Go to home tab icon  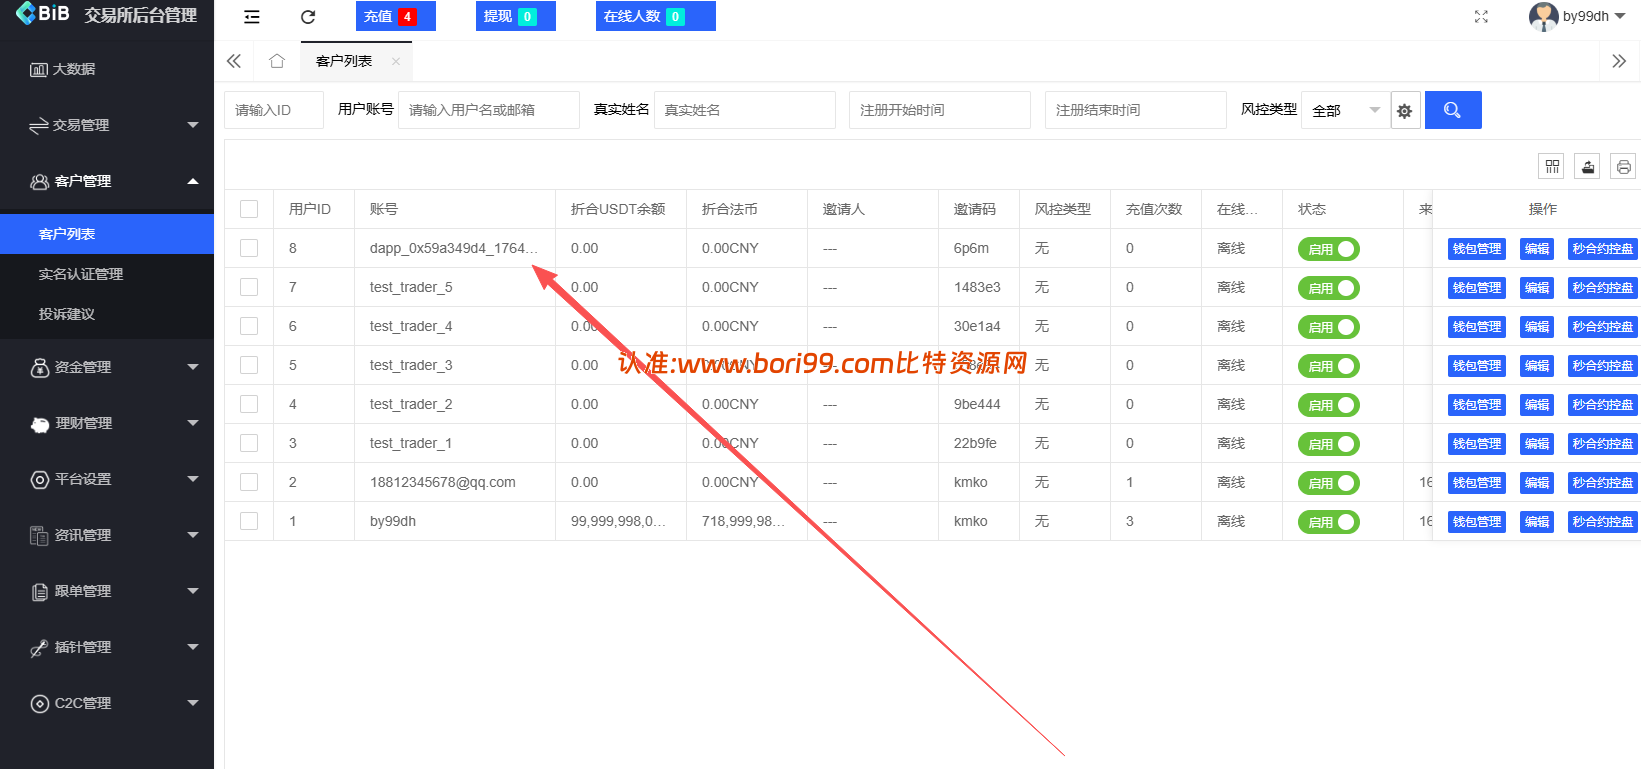pyautogui.click(x=277, y=61)
